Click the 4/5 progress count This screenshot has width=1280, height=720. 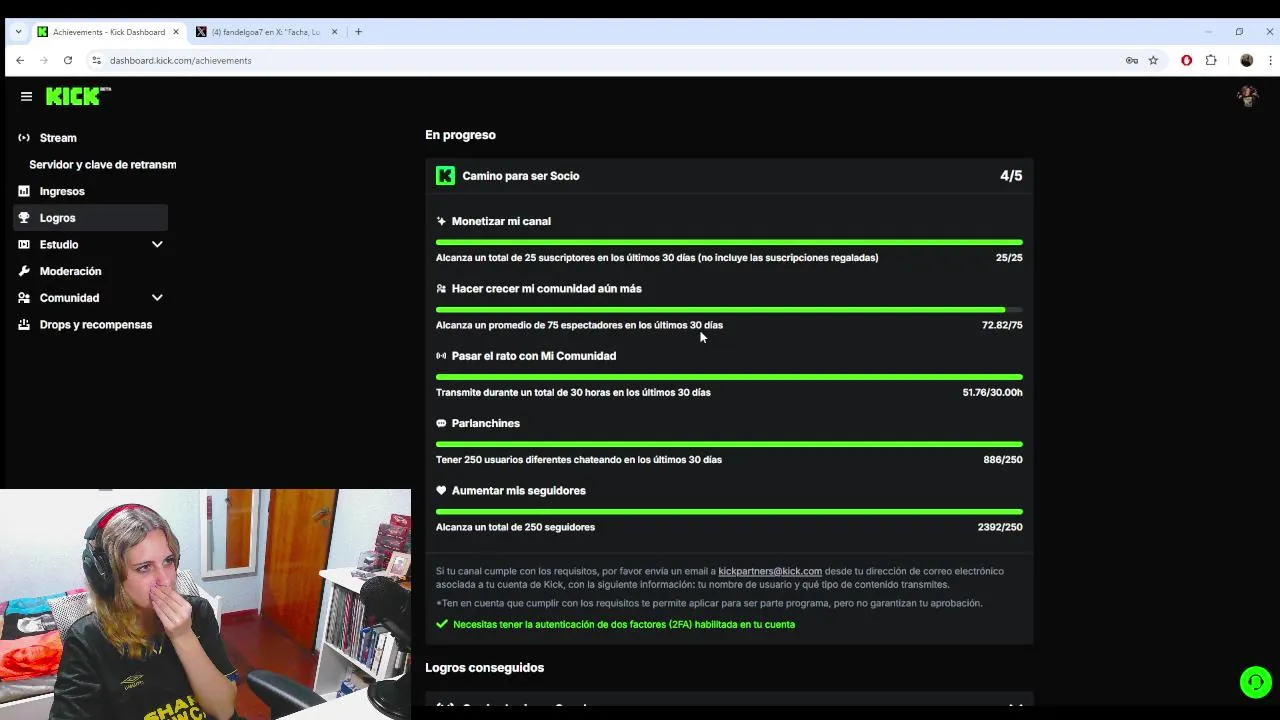point(1011,176)
